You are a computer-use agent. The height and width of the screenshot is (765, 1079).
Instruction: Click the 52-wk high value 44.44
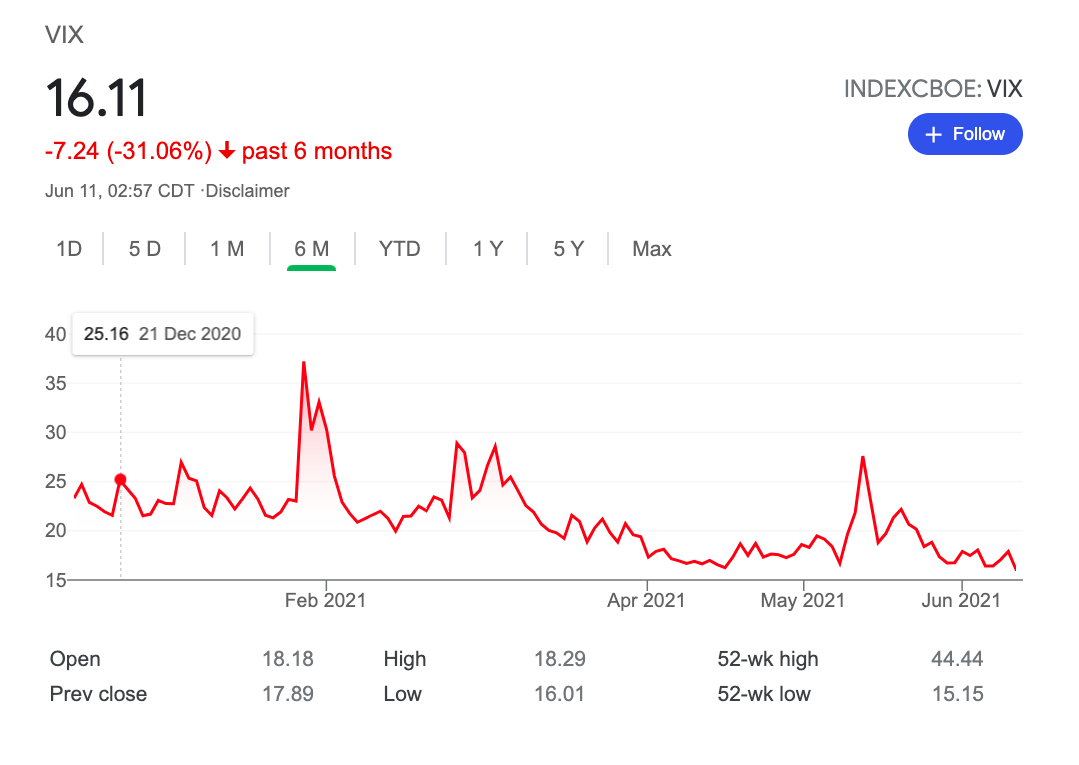pyautogui.click(x=956, y=659)
